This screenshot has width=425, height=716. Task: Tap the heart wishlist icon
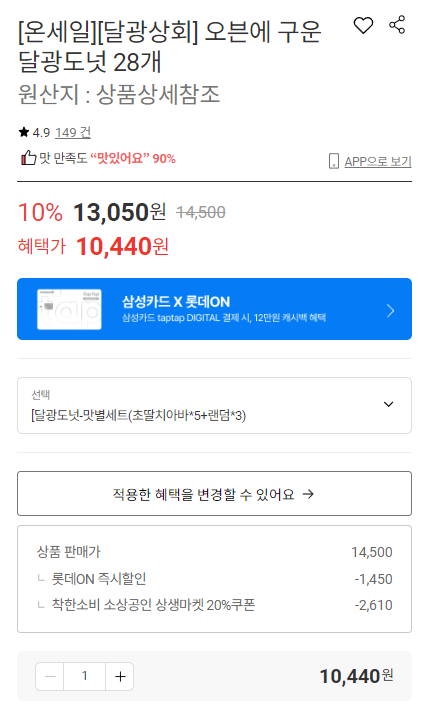(x=363, y=25)
